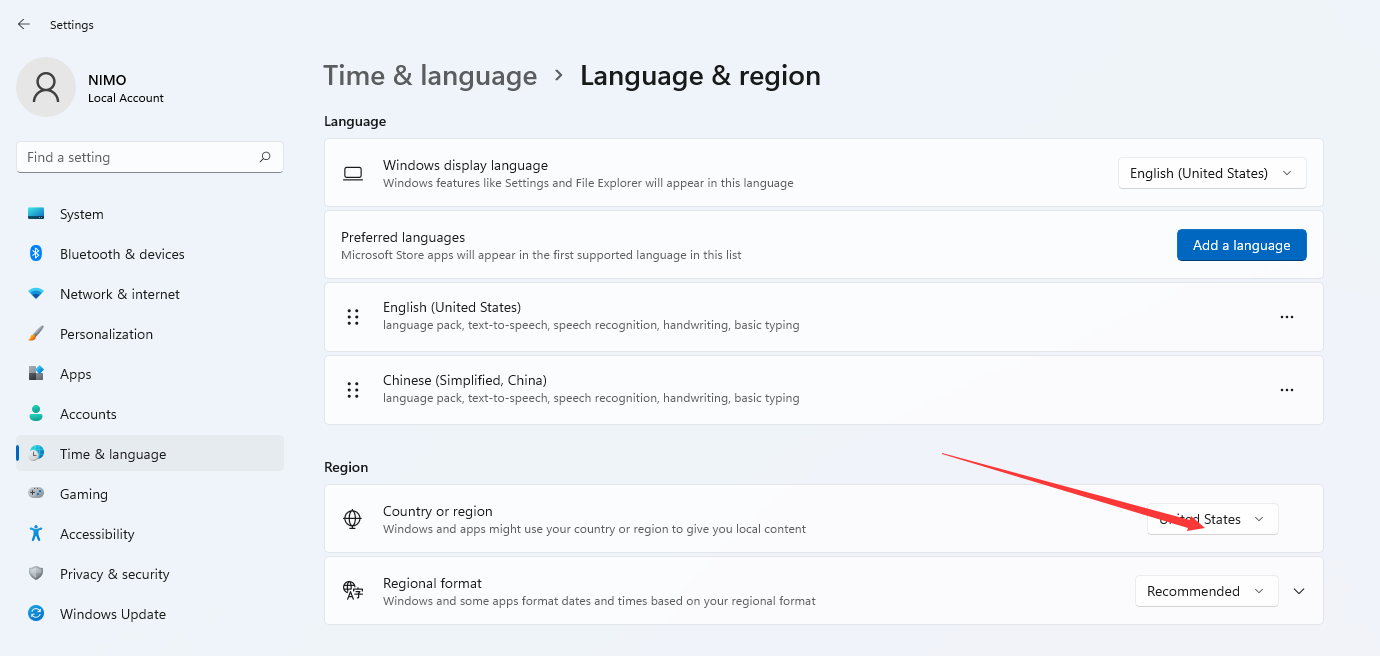
Task: Click the back arrow icon
Action: 24,24
